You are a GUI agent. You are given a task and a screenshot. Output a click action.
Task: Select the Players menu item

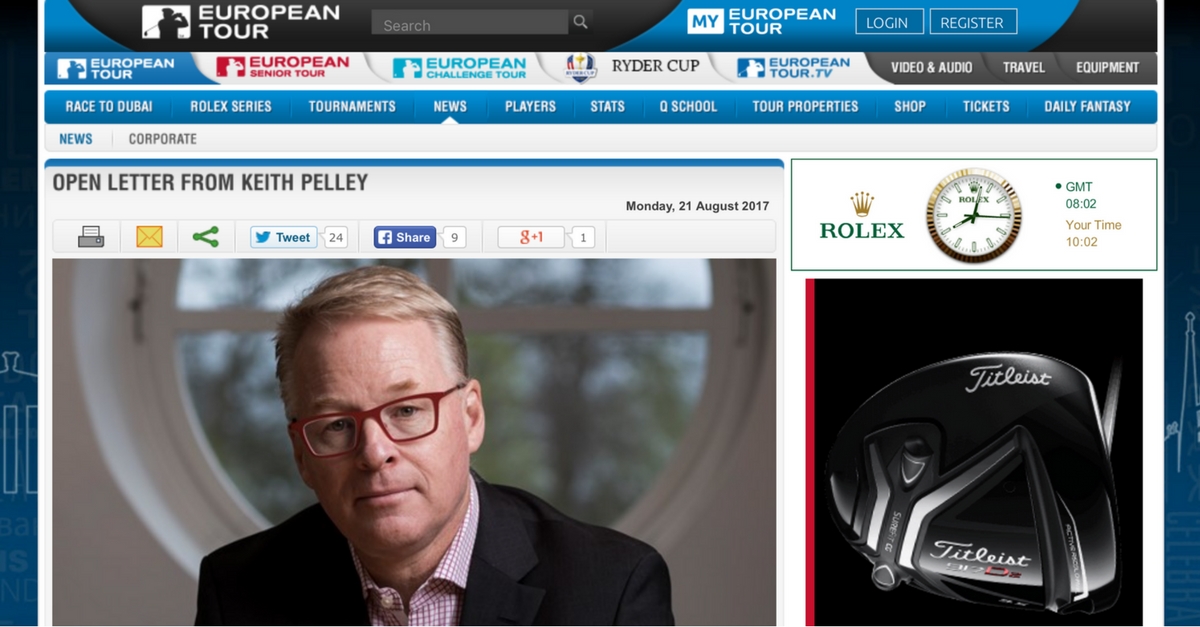coord(530,106)
